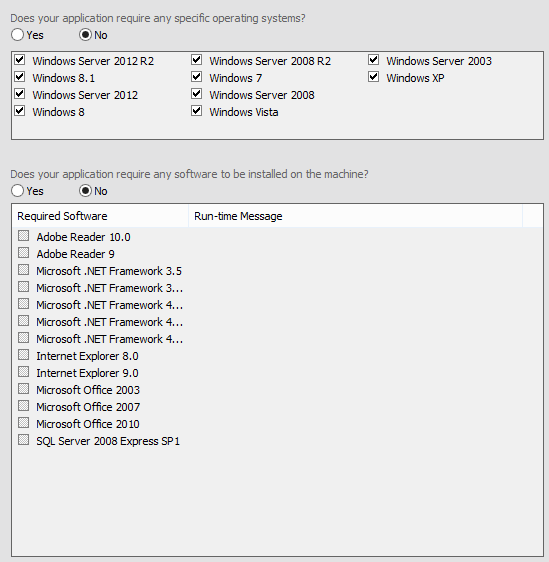Uncheck Windows Server 2003 checkbox
Screen dimensions: 549x562
[x=373, y=60]
